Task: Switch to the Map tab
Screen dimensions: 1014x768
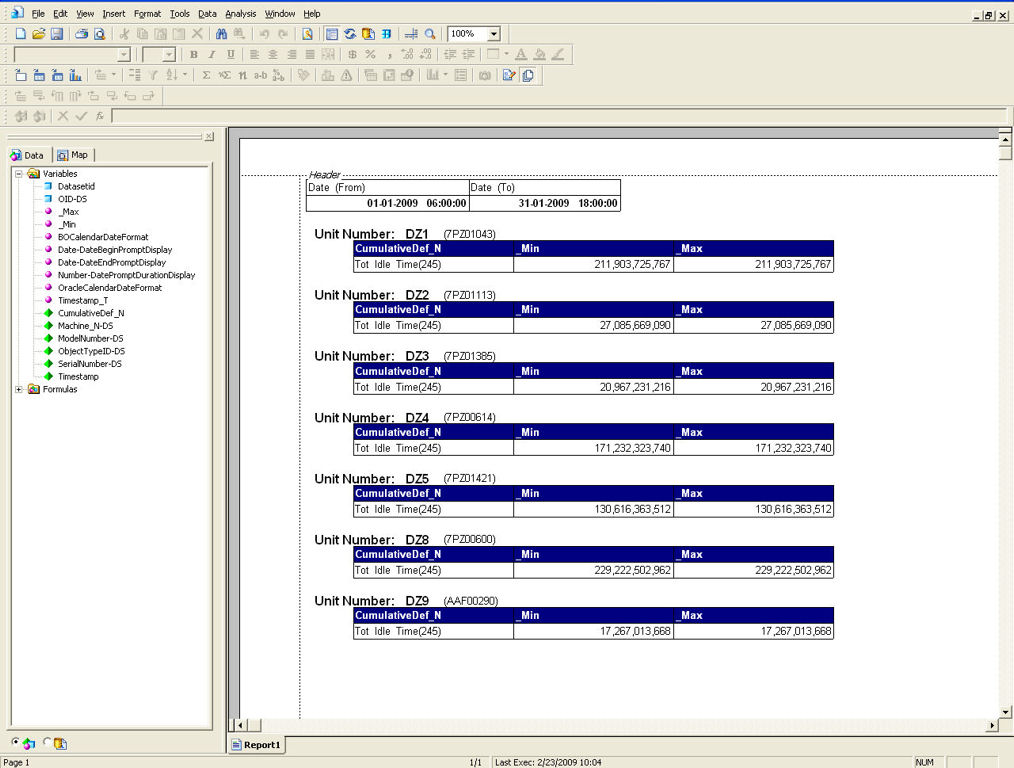Action: click(x=74, y=155)
